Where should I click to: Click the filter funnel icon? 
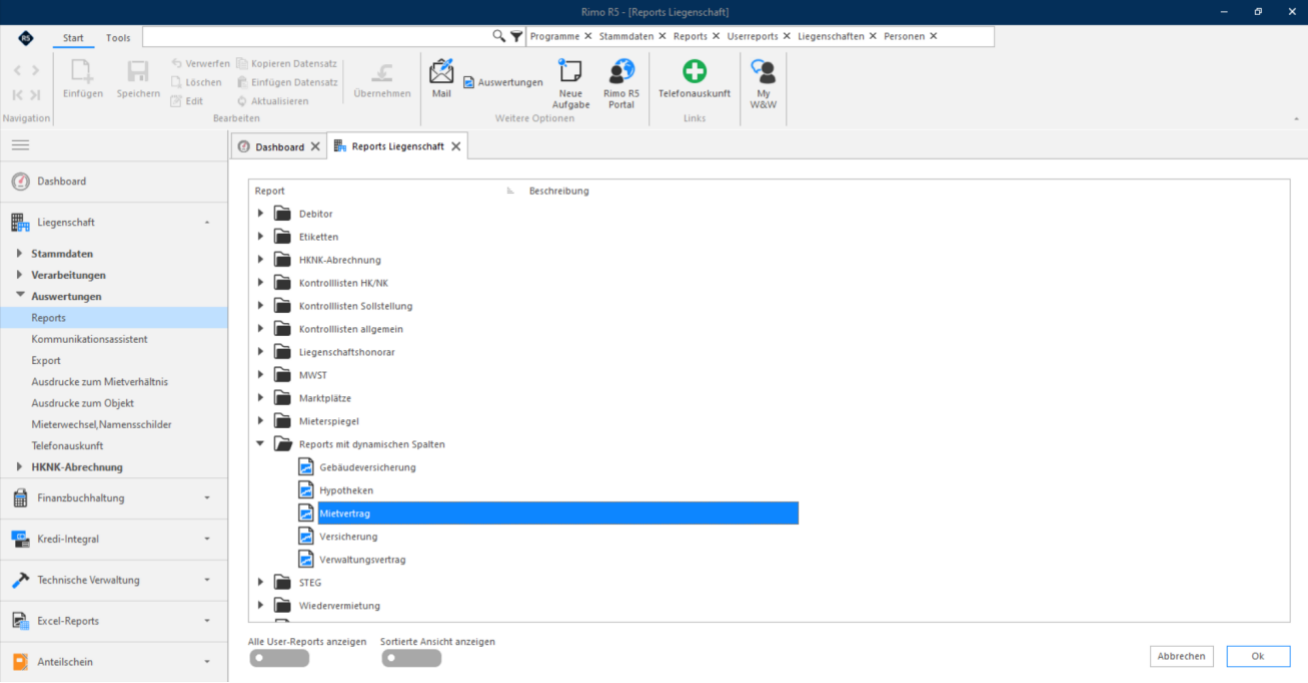(516, 36)
